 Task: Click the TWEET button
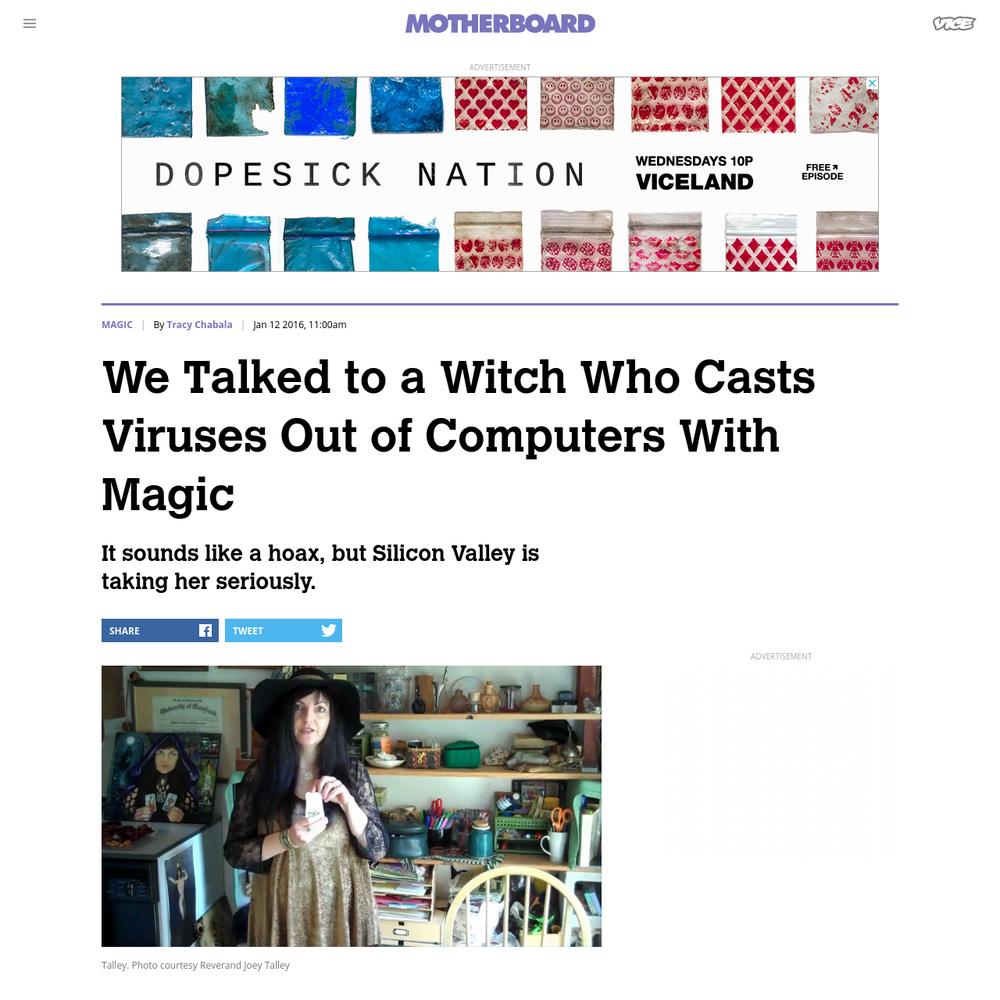pos(283,630)
